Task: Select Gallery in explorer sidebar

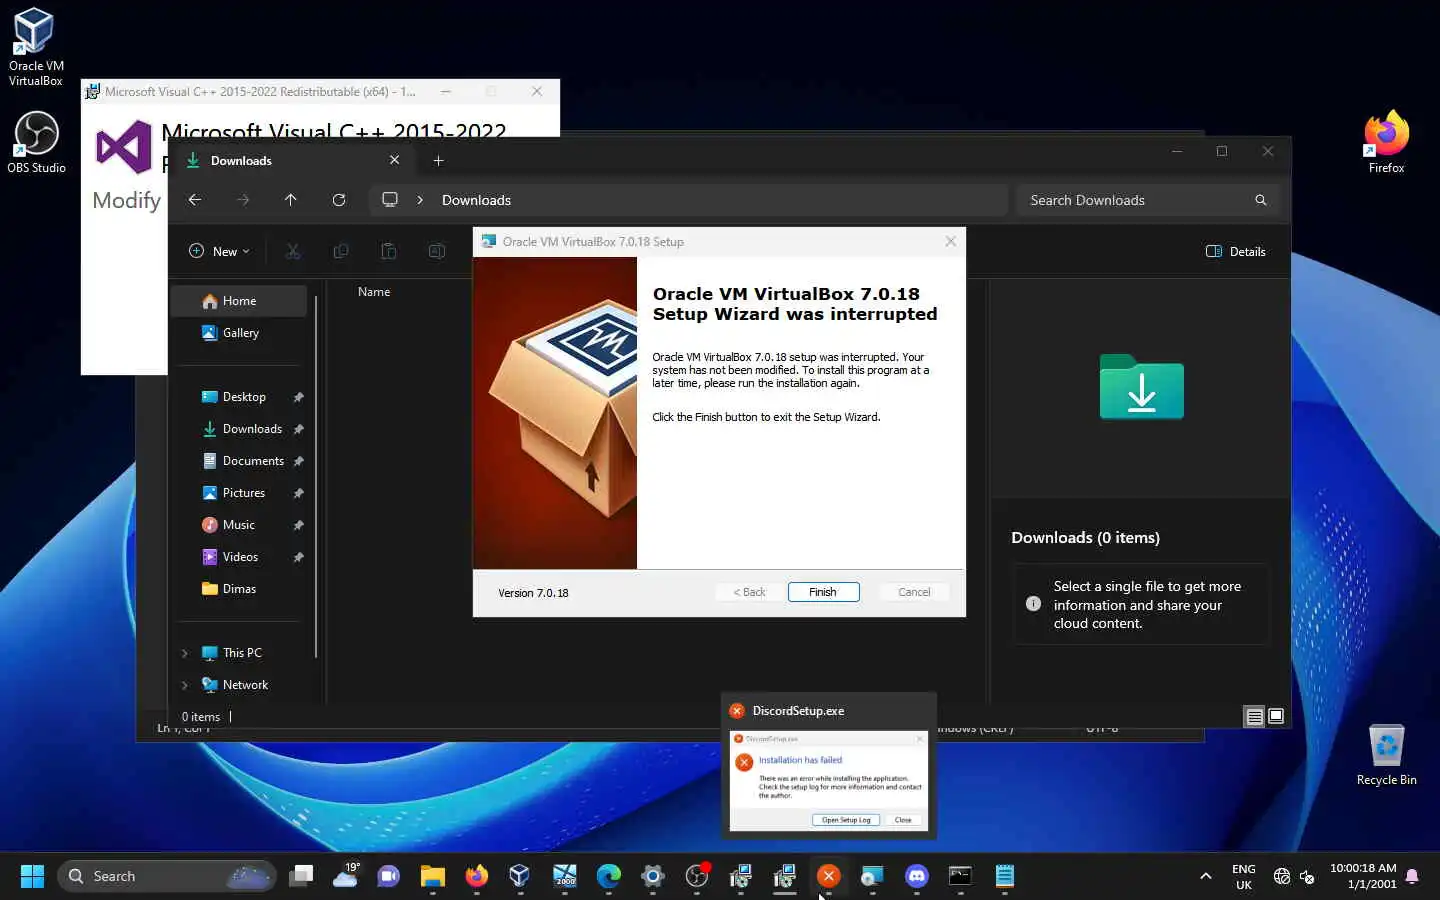Action: (239, 333)
